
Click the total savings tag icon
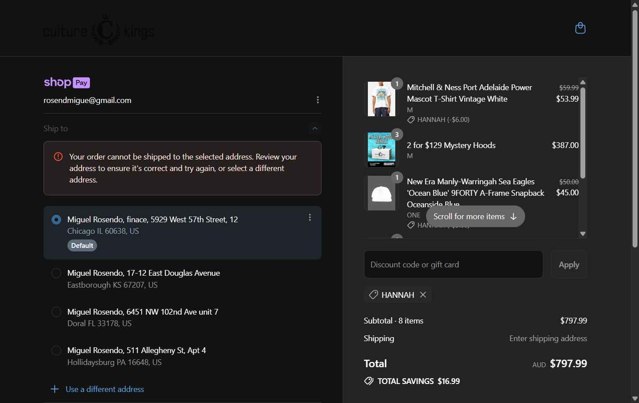(368, 381)
